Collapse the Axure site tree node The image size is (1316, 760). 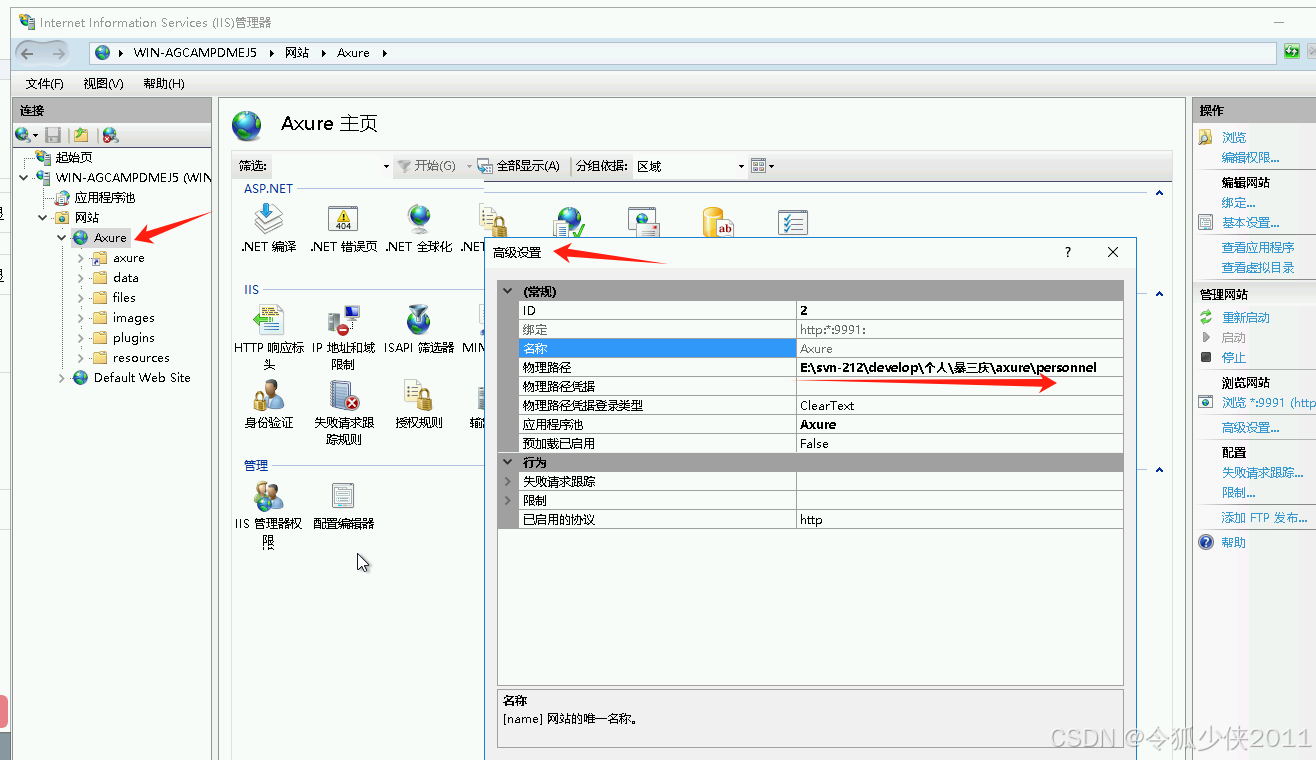[x=62, y=237]
